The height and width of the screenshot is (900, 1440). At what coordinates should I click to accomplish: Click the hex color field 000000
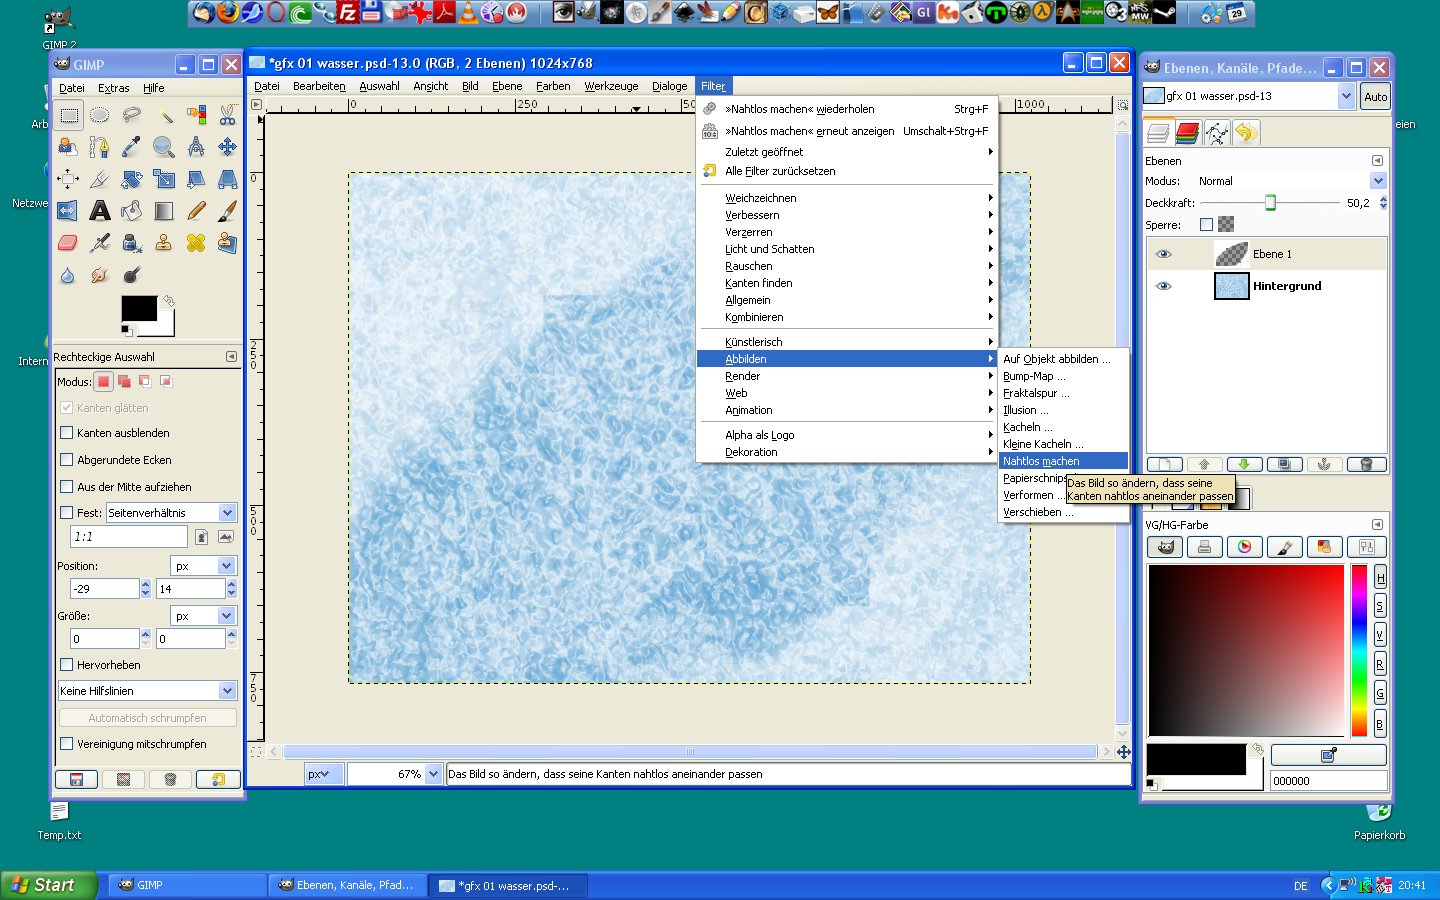tap(1328, 781)
